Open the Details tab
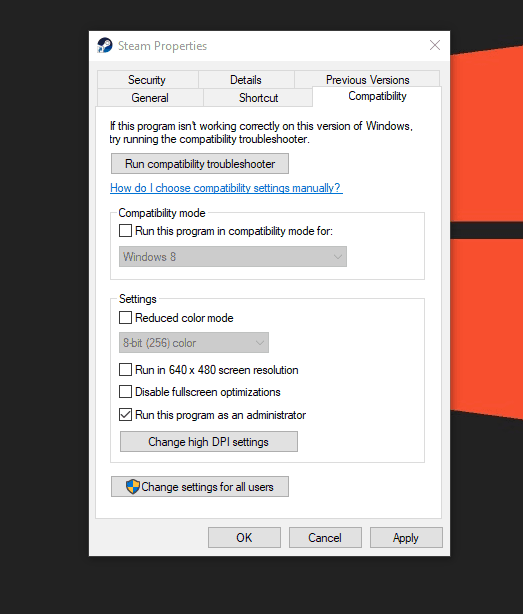Screen dimensions: 523x614 [246, 80]
